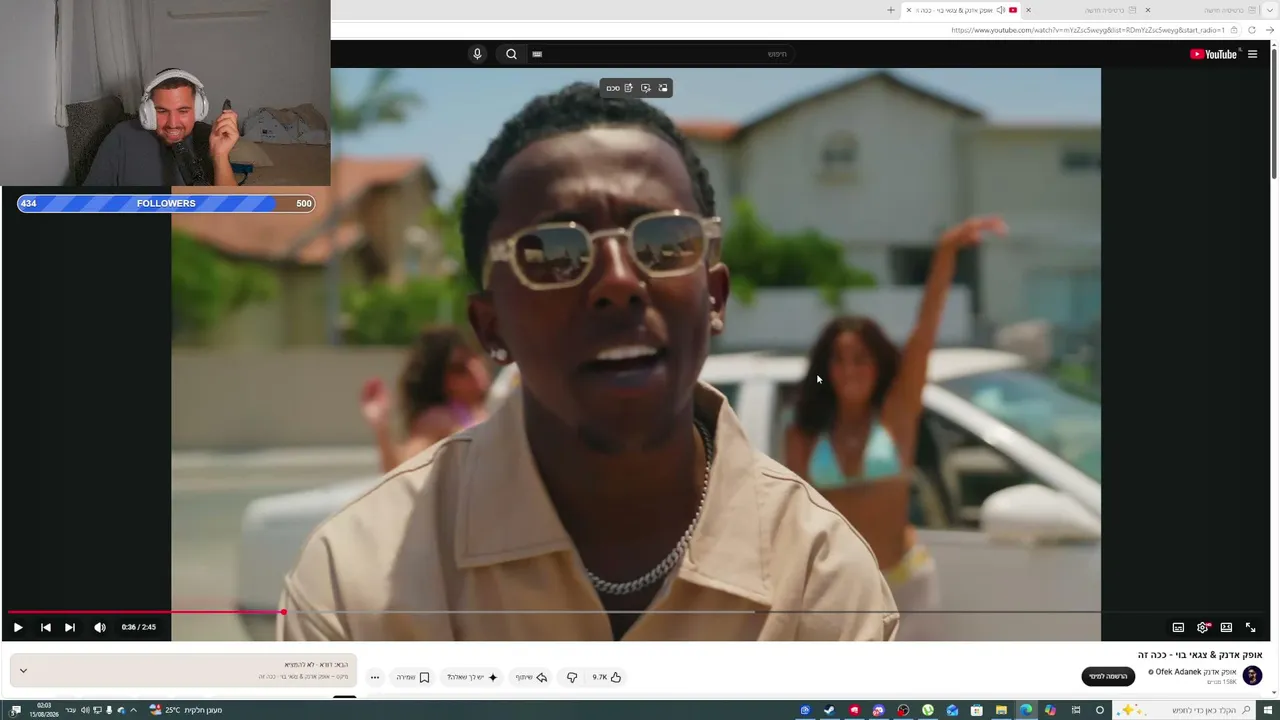Click the video overlay screenshot icon
This screenshot has height=720, width=1280.
coord(645,88)
